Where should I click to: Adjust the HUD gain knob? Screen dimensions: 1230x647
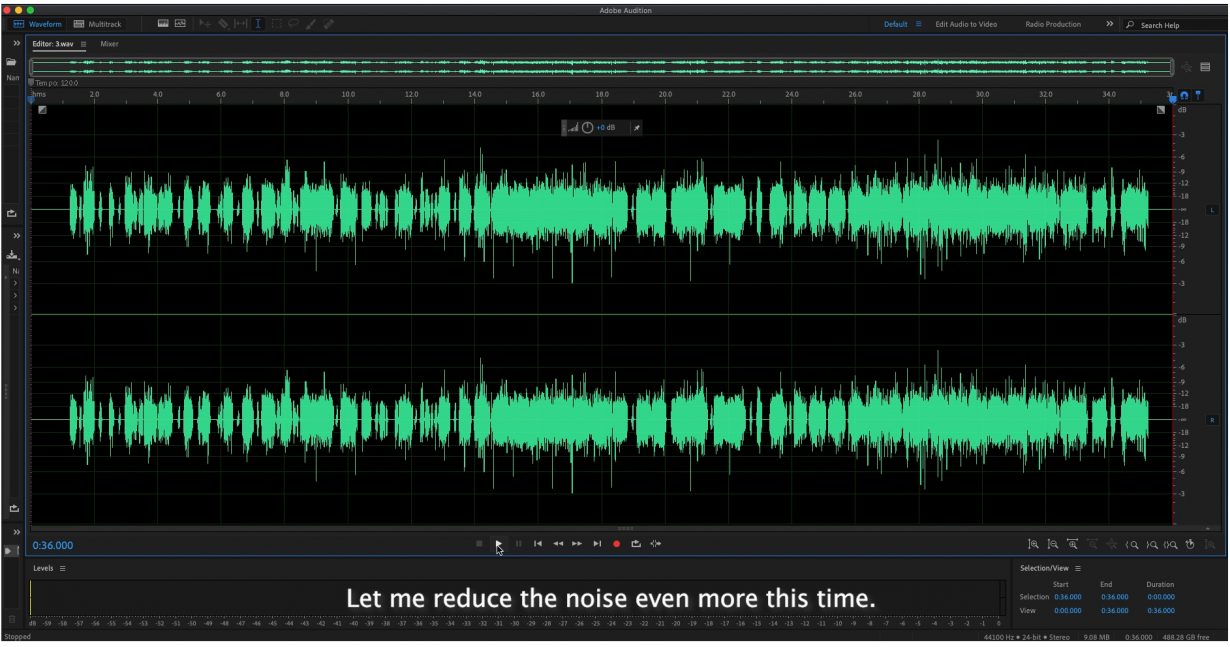[x=587, y=128]
